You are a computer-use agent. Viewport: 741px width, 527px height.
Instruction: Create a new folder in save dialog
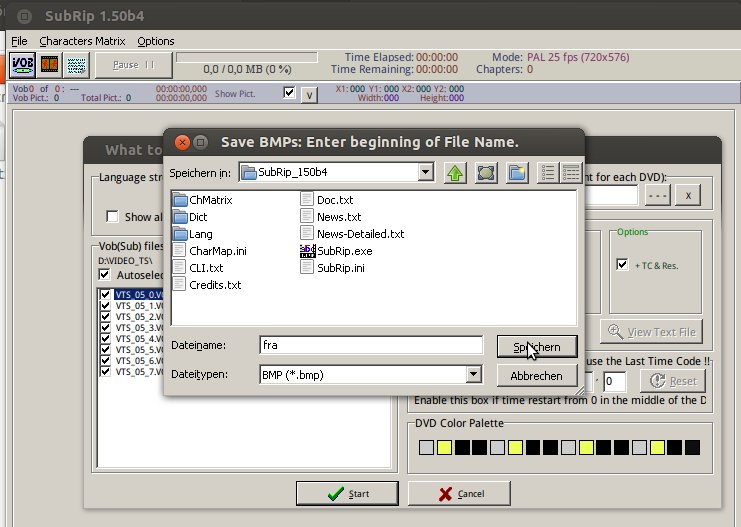tap(517, 173)
